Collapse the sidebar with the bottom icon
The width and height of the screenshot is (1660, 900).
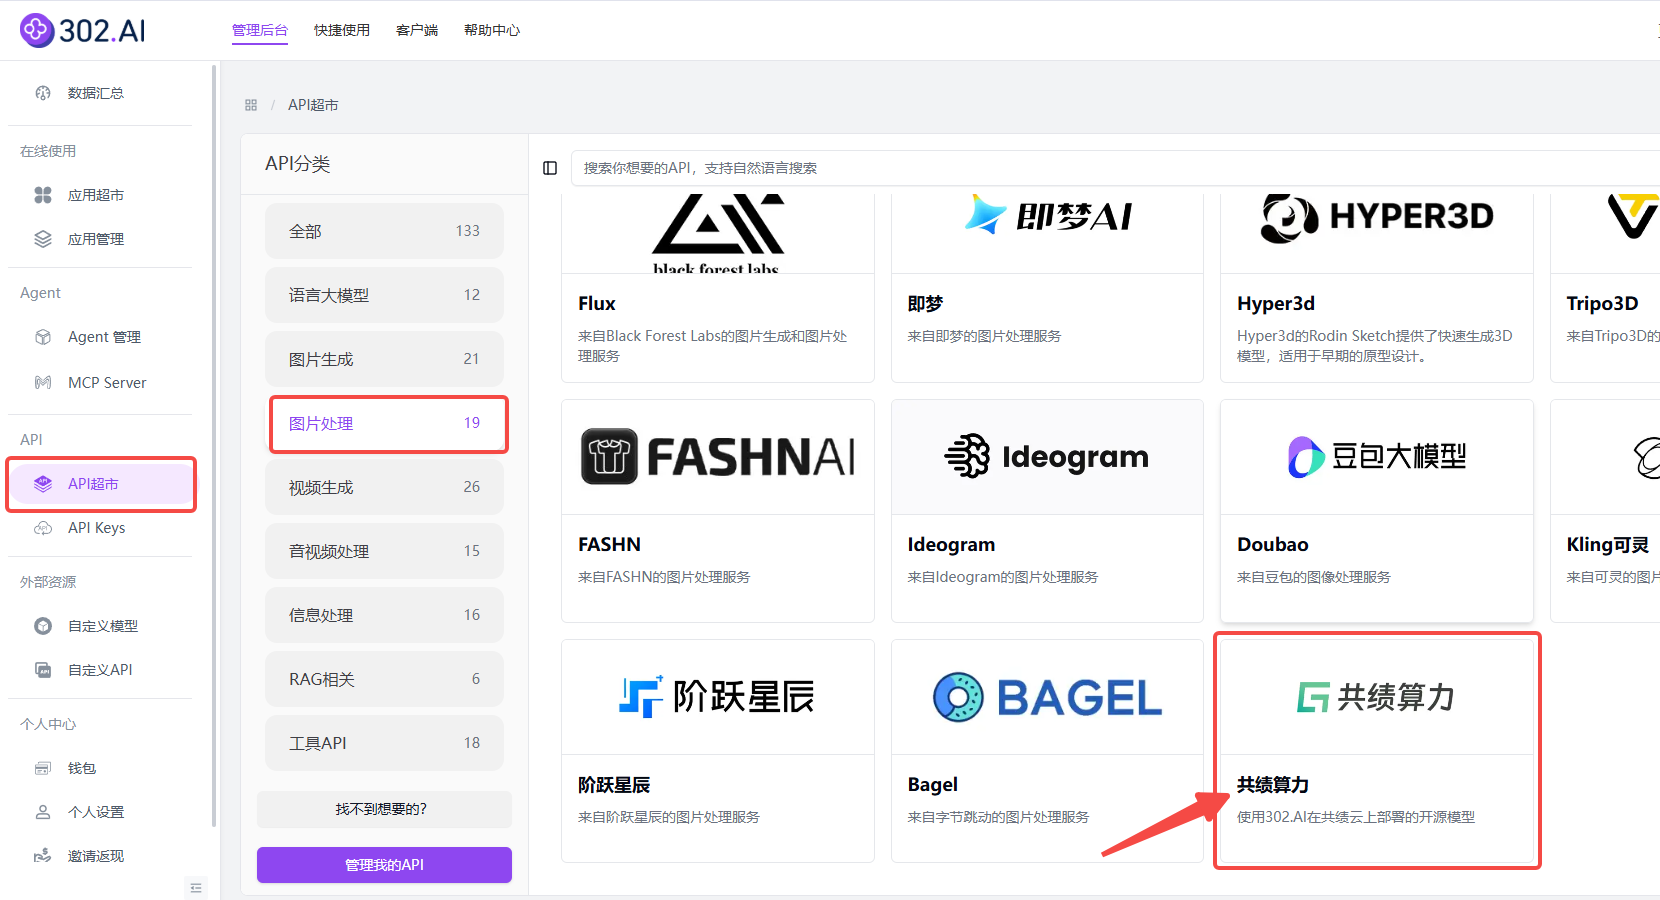click(x=196, y=888)
